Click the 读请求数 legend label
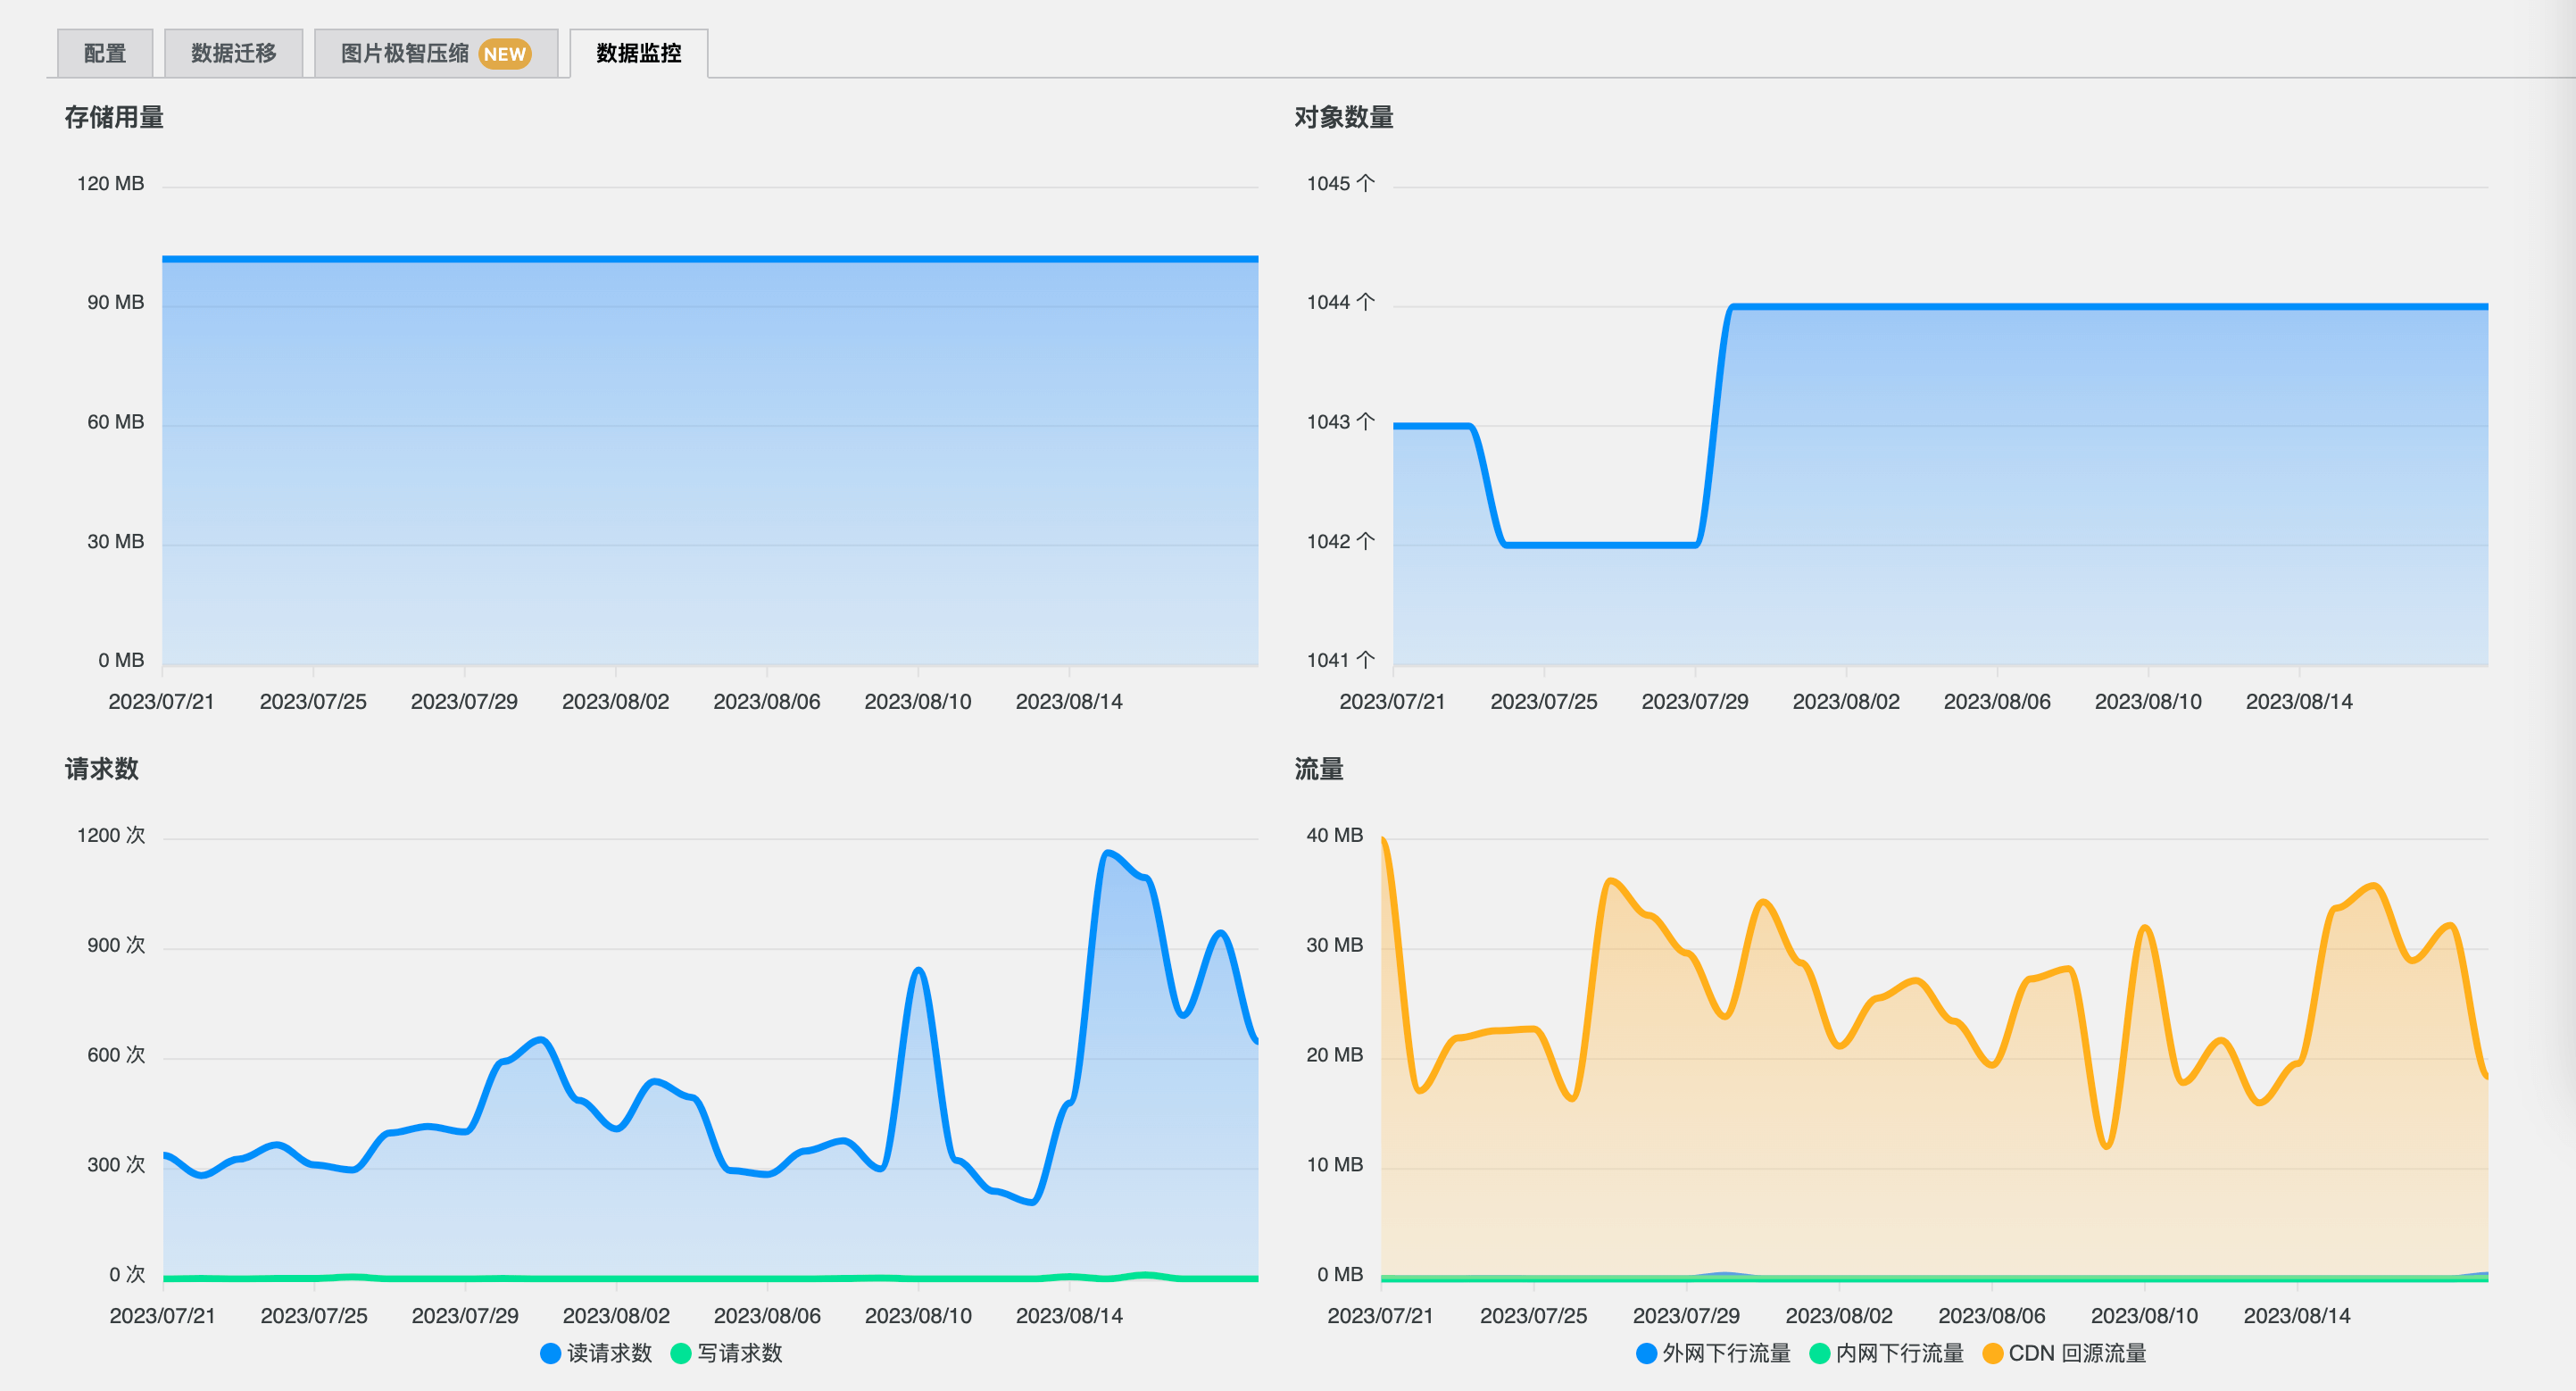 (609, 1353)
